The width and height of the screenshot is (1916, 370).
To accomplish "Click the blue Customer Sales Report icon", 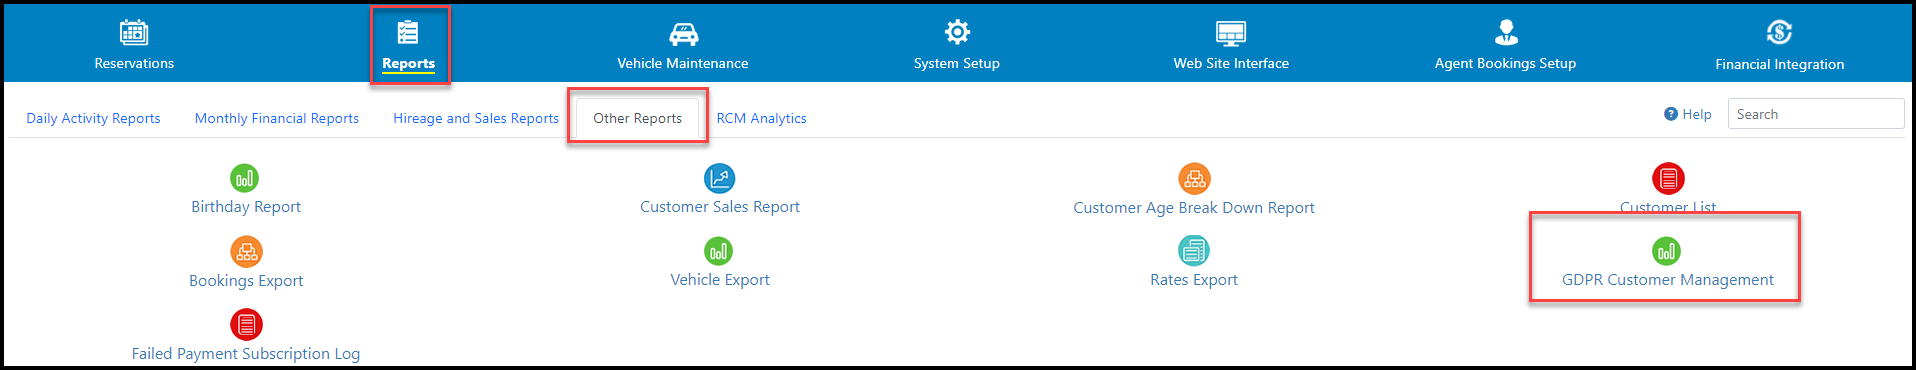I will pyautogui.click(x=720, y=178).
